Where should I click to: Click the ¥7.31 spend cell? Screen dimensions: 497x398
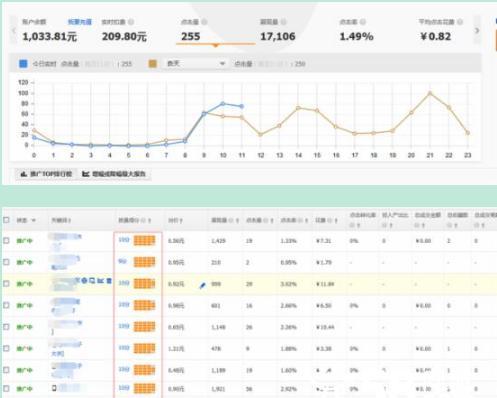[x=323, y=241]
